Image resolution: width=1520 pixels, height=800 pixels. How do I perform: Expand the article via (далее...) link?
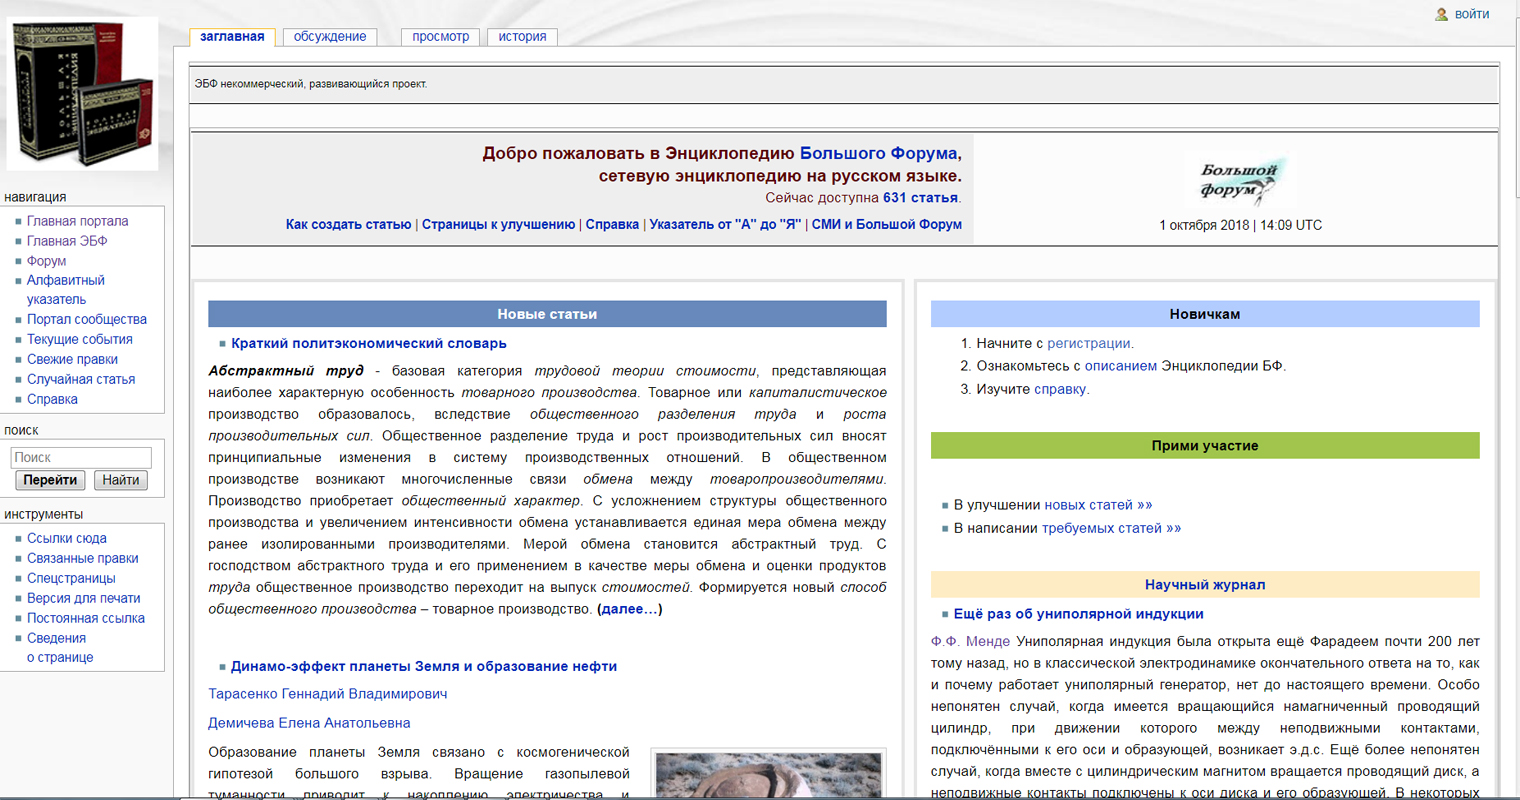pos(629,609)
